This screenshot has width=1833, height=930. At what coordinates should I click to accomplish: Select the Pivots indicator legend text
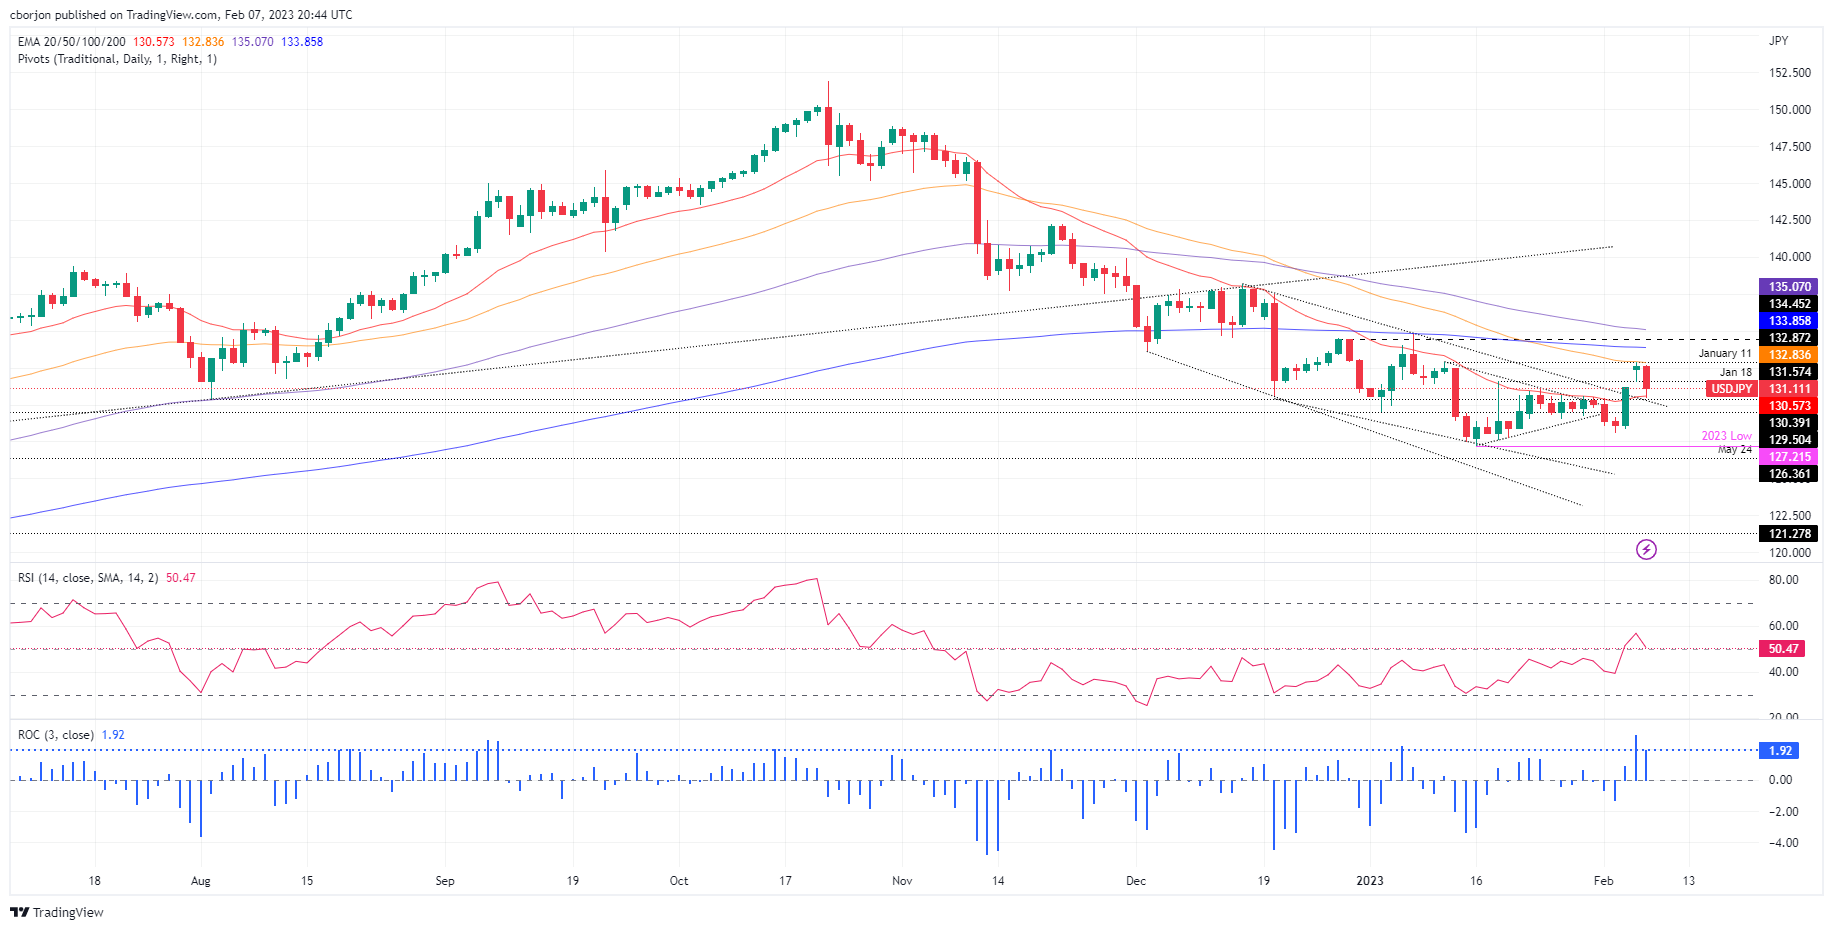(117, 59)
